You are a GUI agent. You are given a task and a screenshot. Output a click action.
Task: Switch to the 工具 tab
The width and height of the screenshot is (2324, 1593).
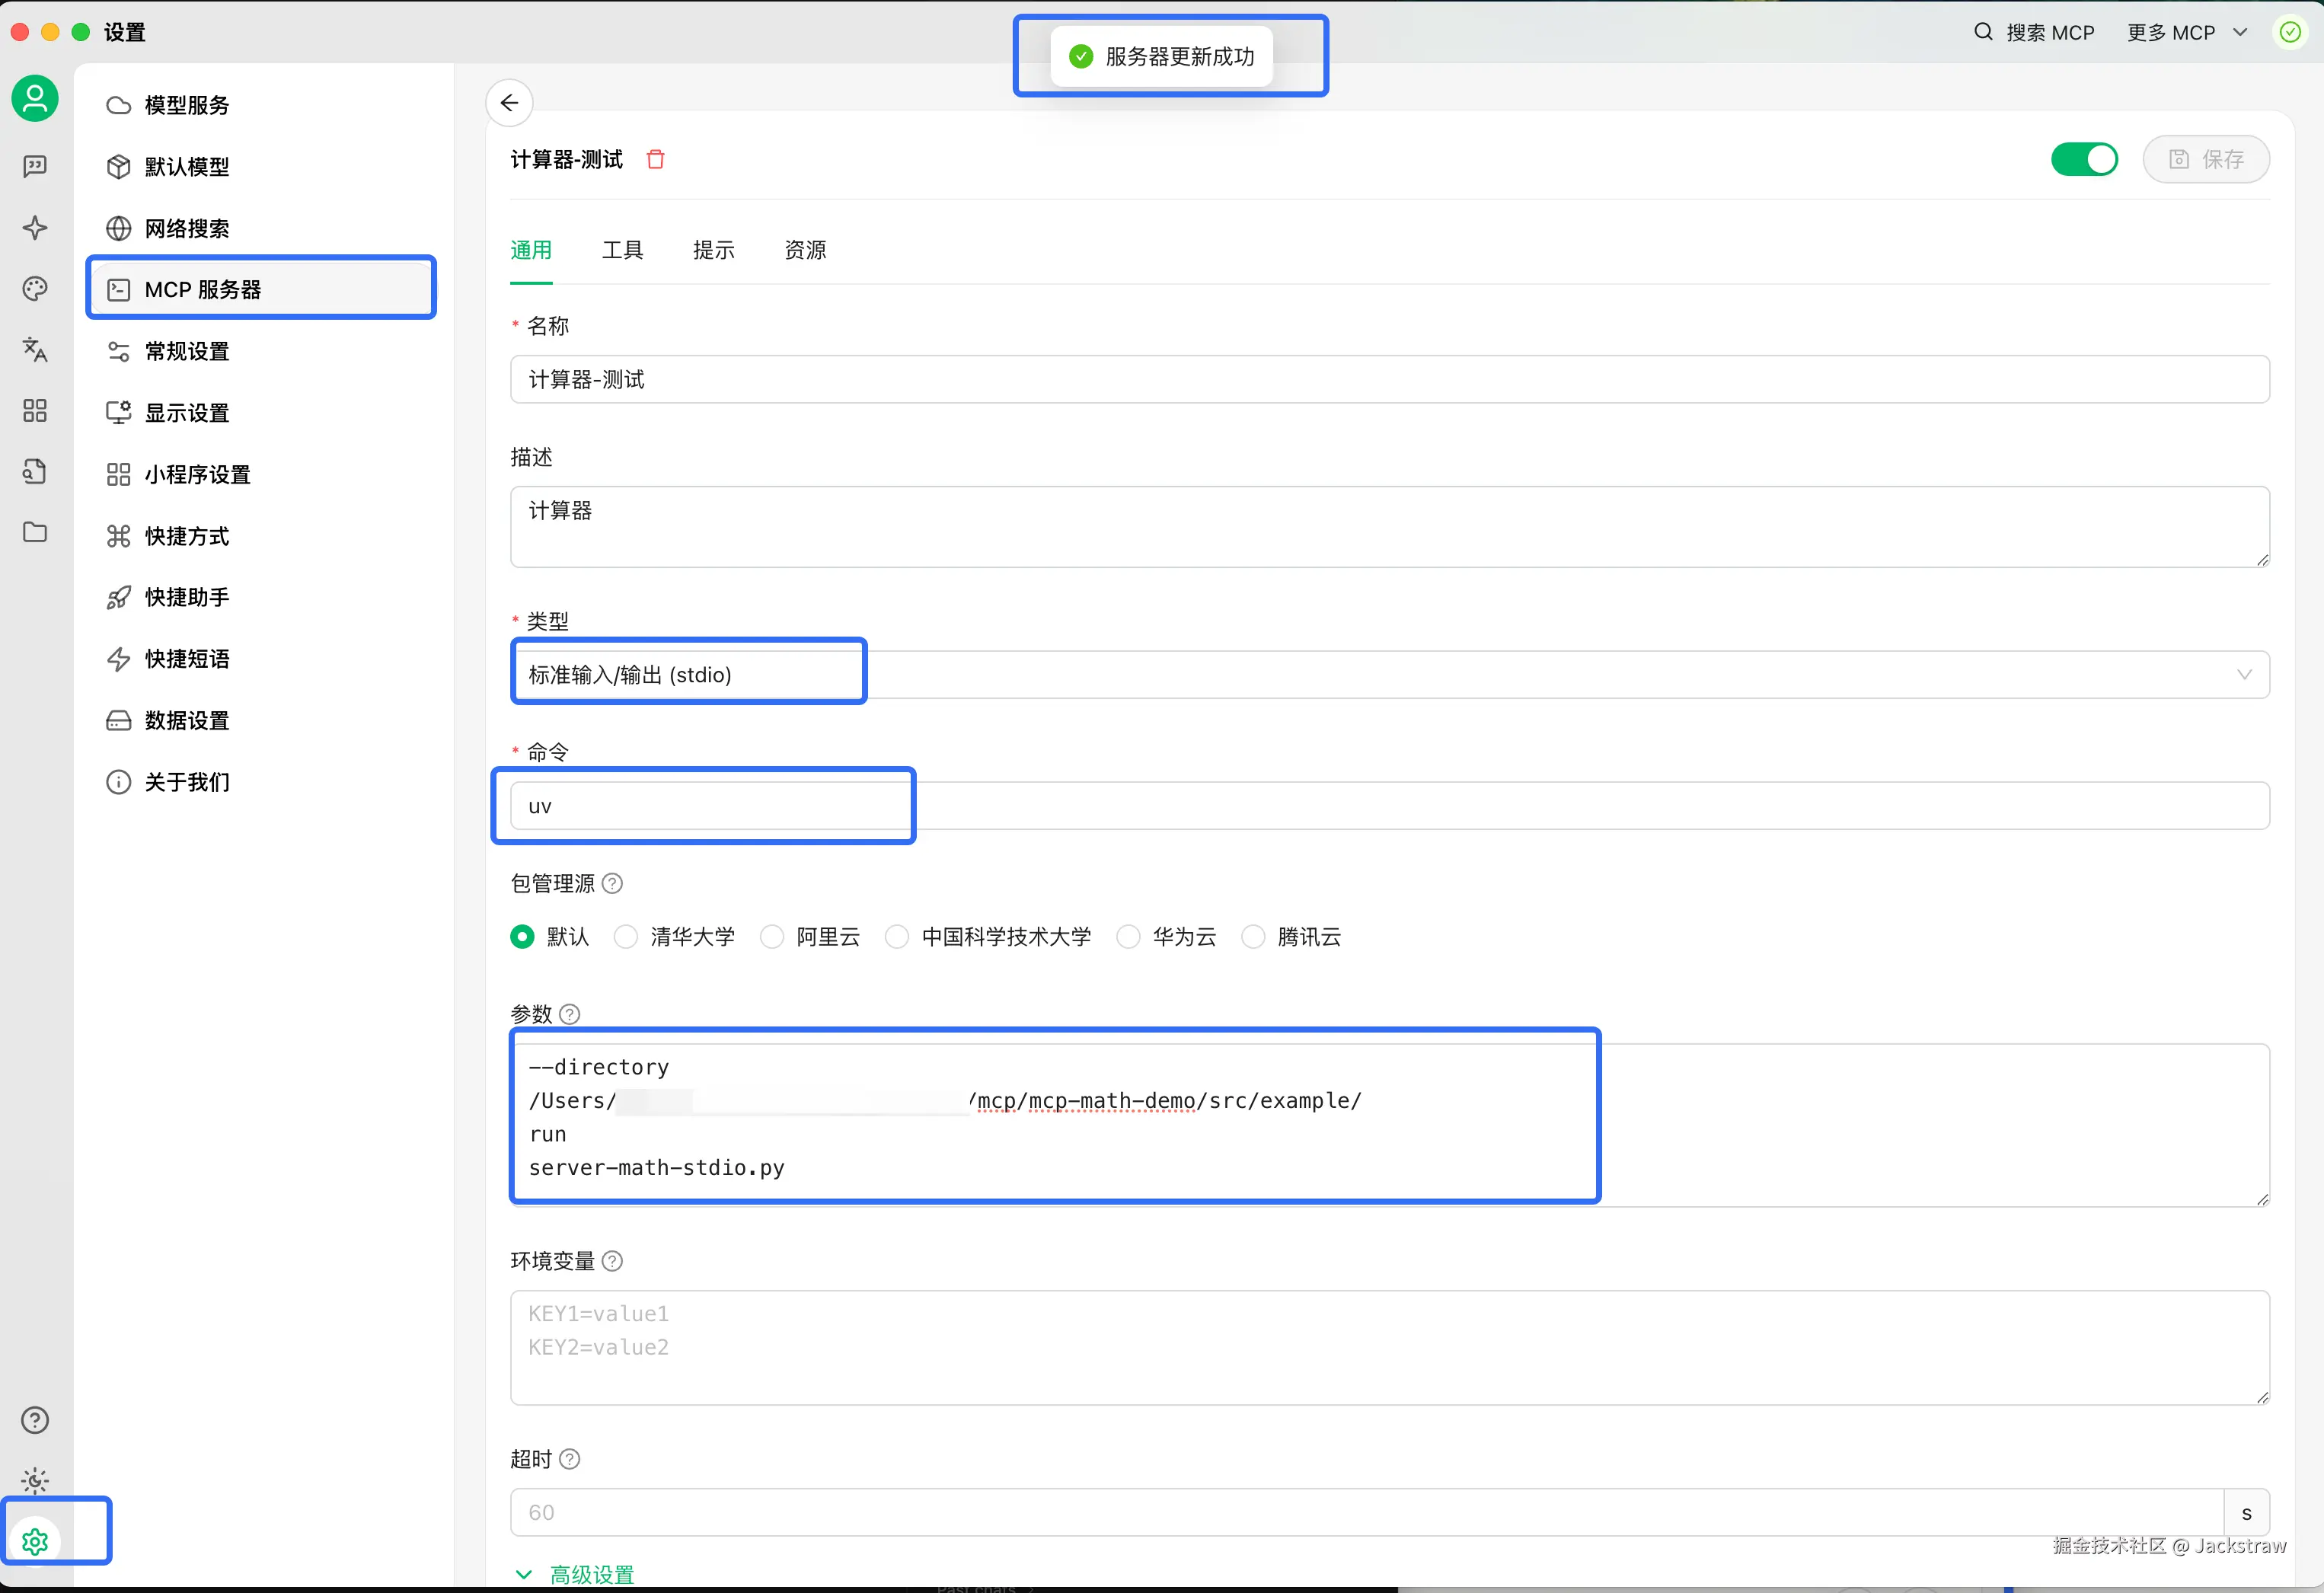622,250
